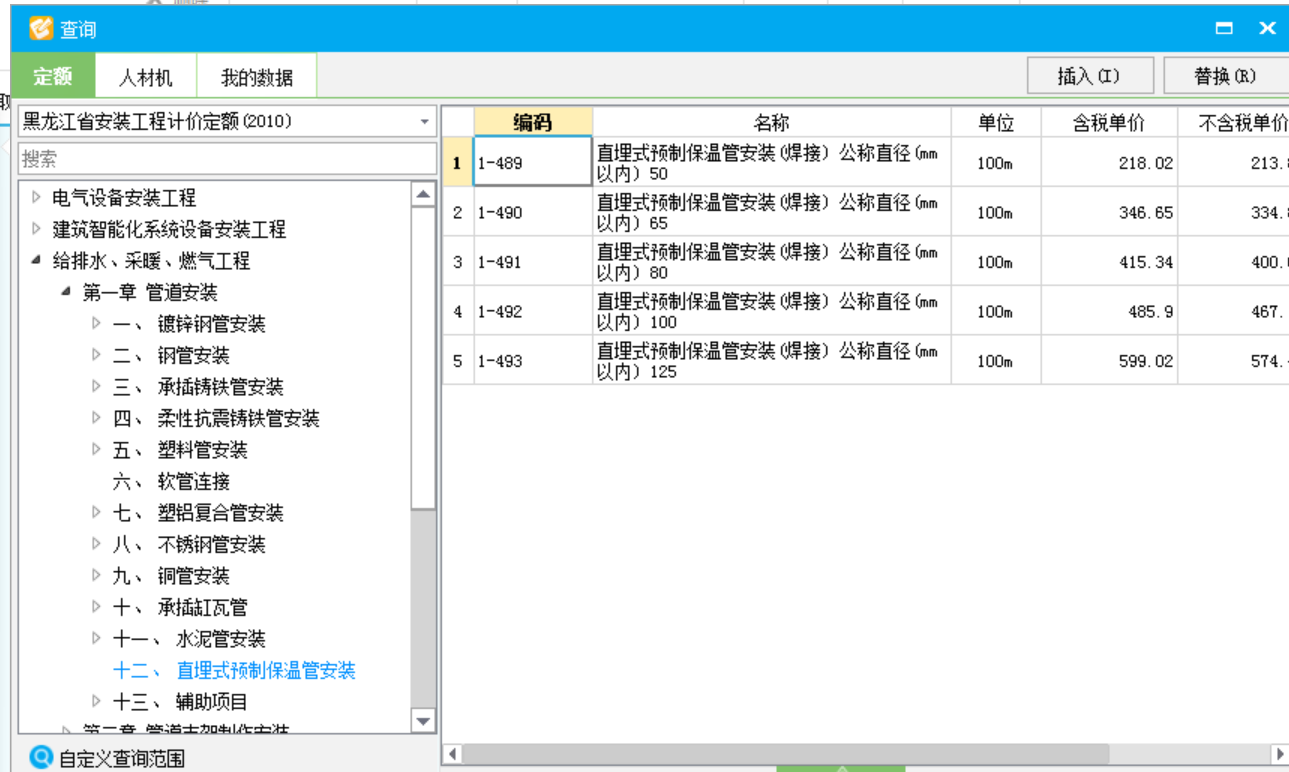The height and width of the screenshot is (772, 1289).
Task: Expand 八、不锈钢管安装 node
Action: click(96, 544)
